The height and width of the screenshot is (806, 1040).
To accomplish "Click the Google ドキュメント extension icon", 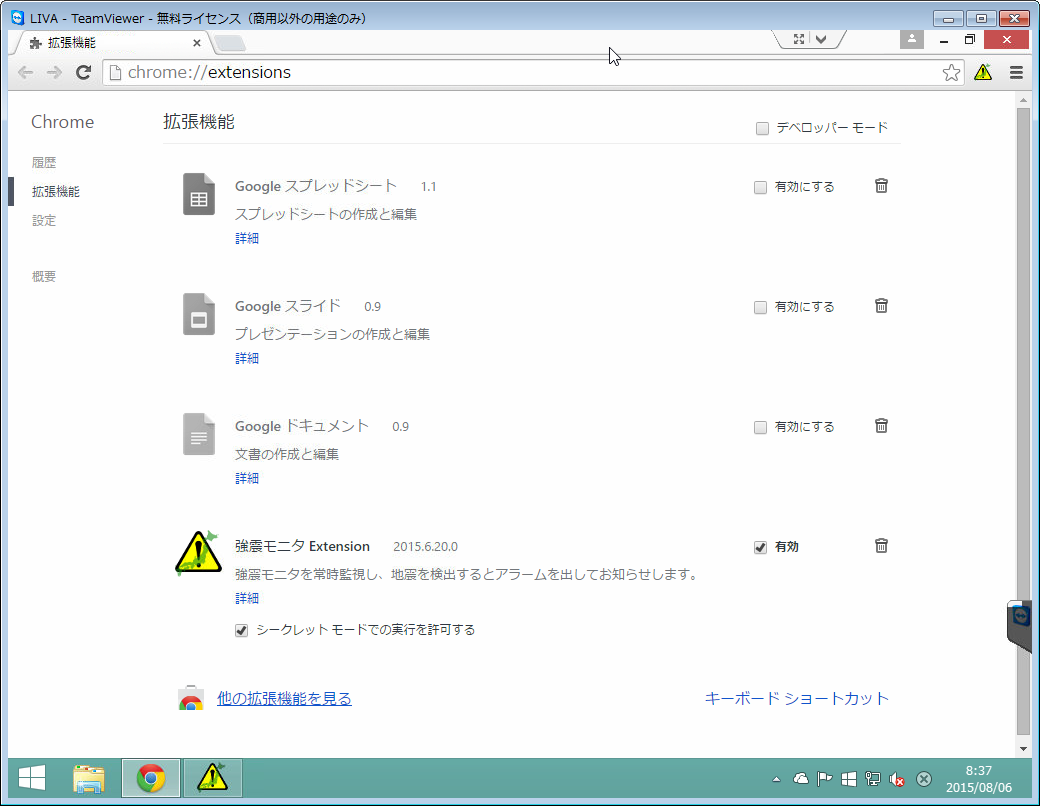I will (x=199, y=435).
